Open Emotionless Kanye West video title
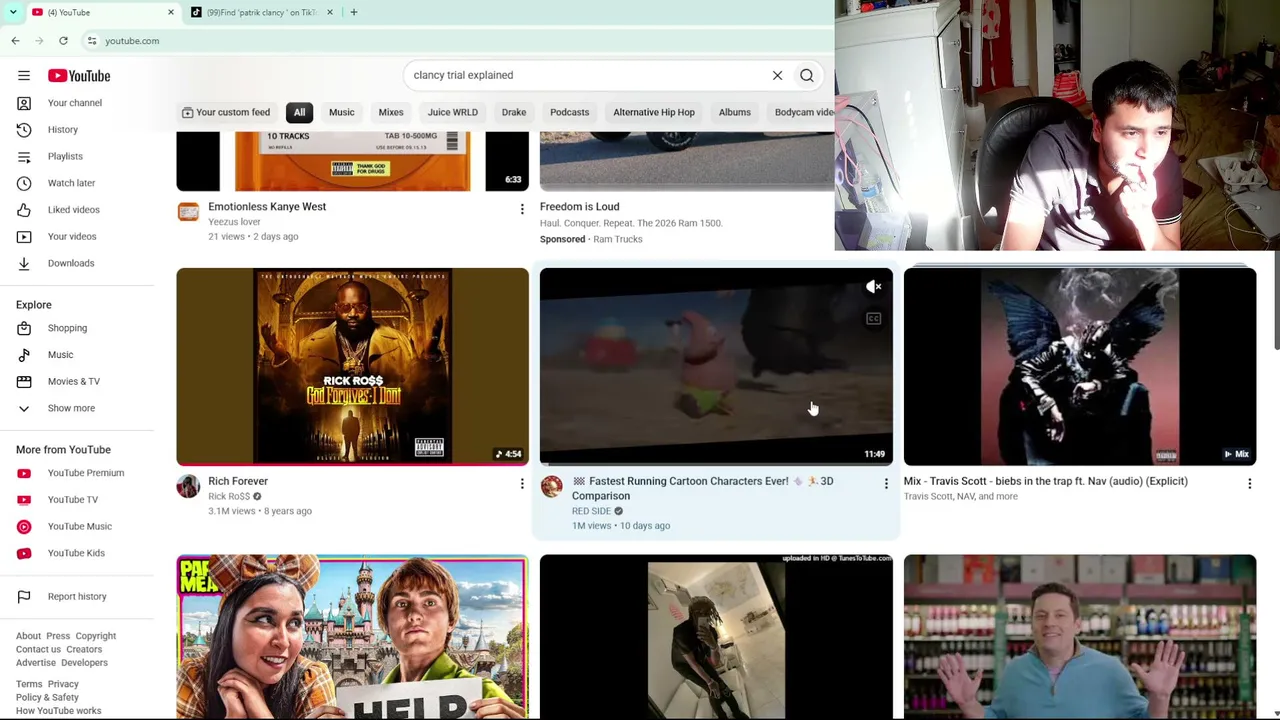 tap(267, 207)
